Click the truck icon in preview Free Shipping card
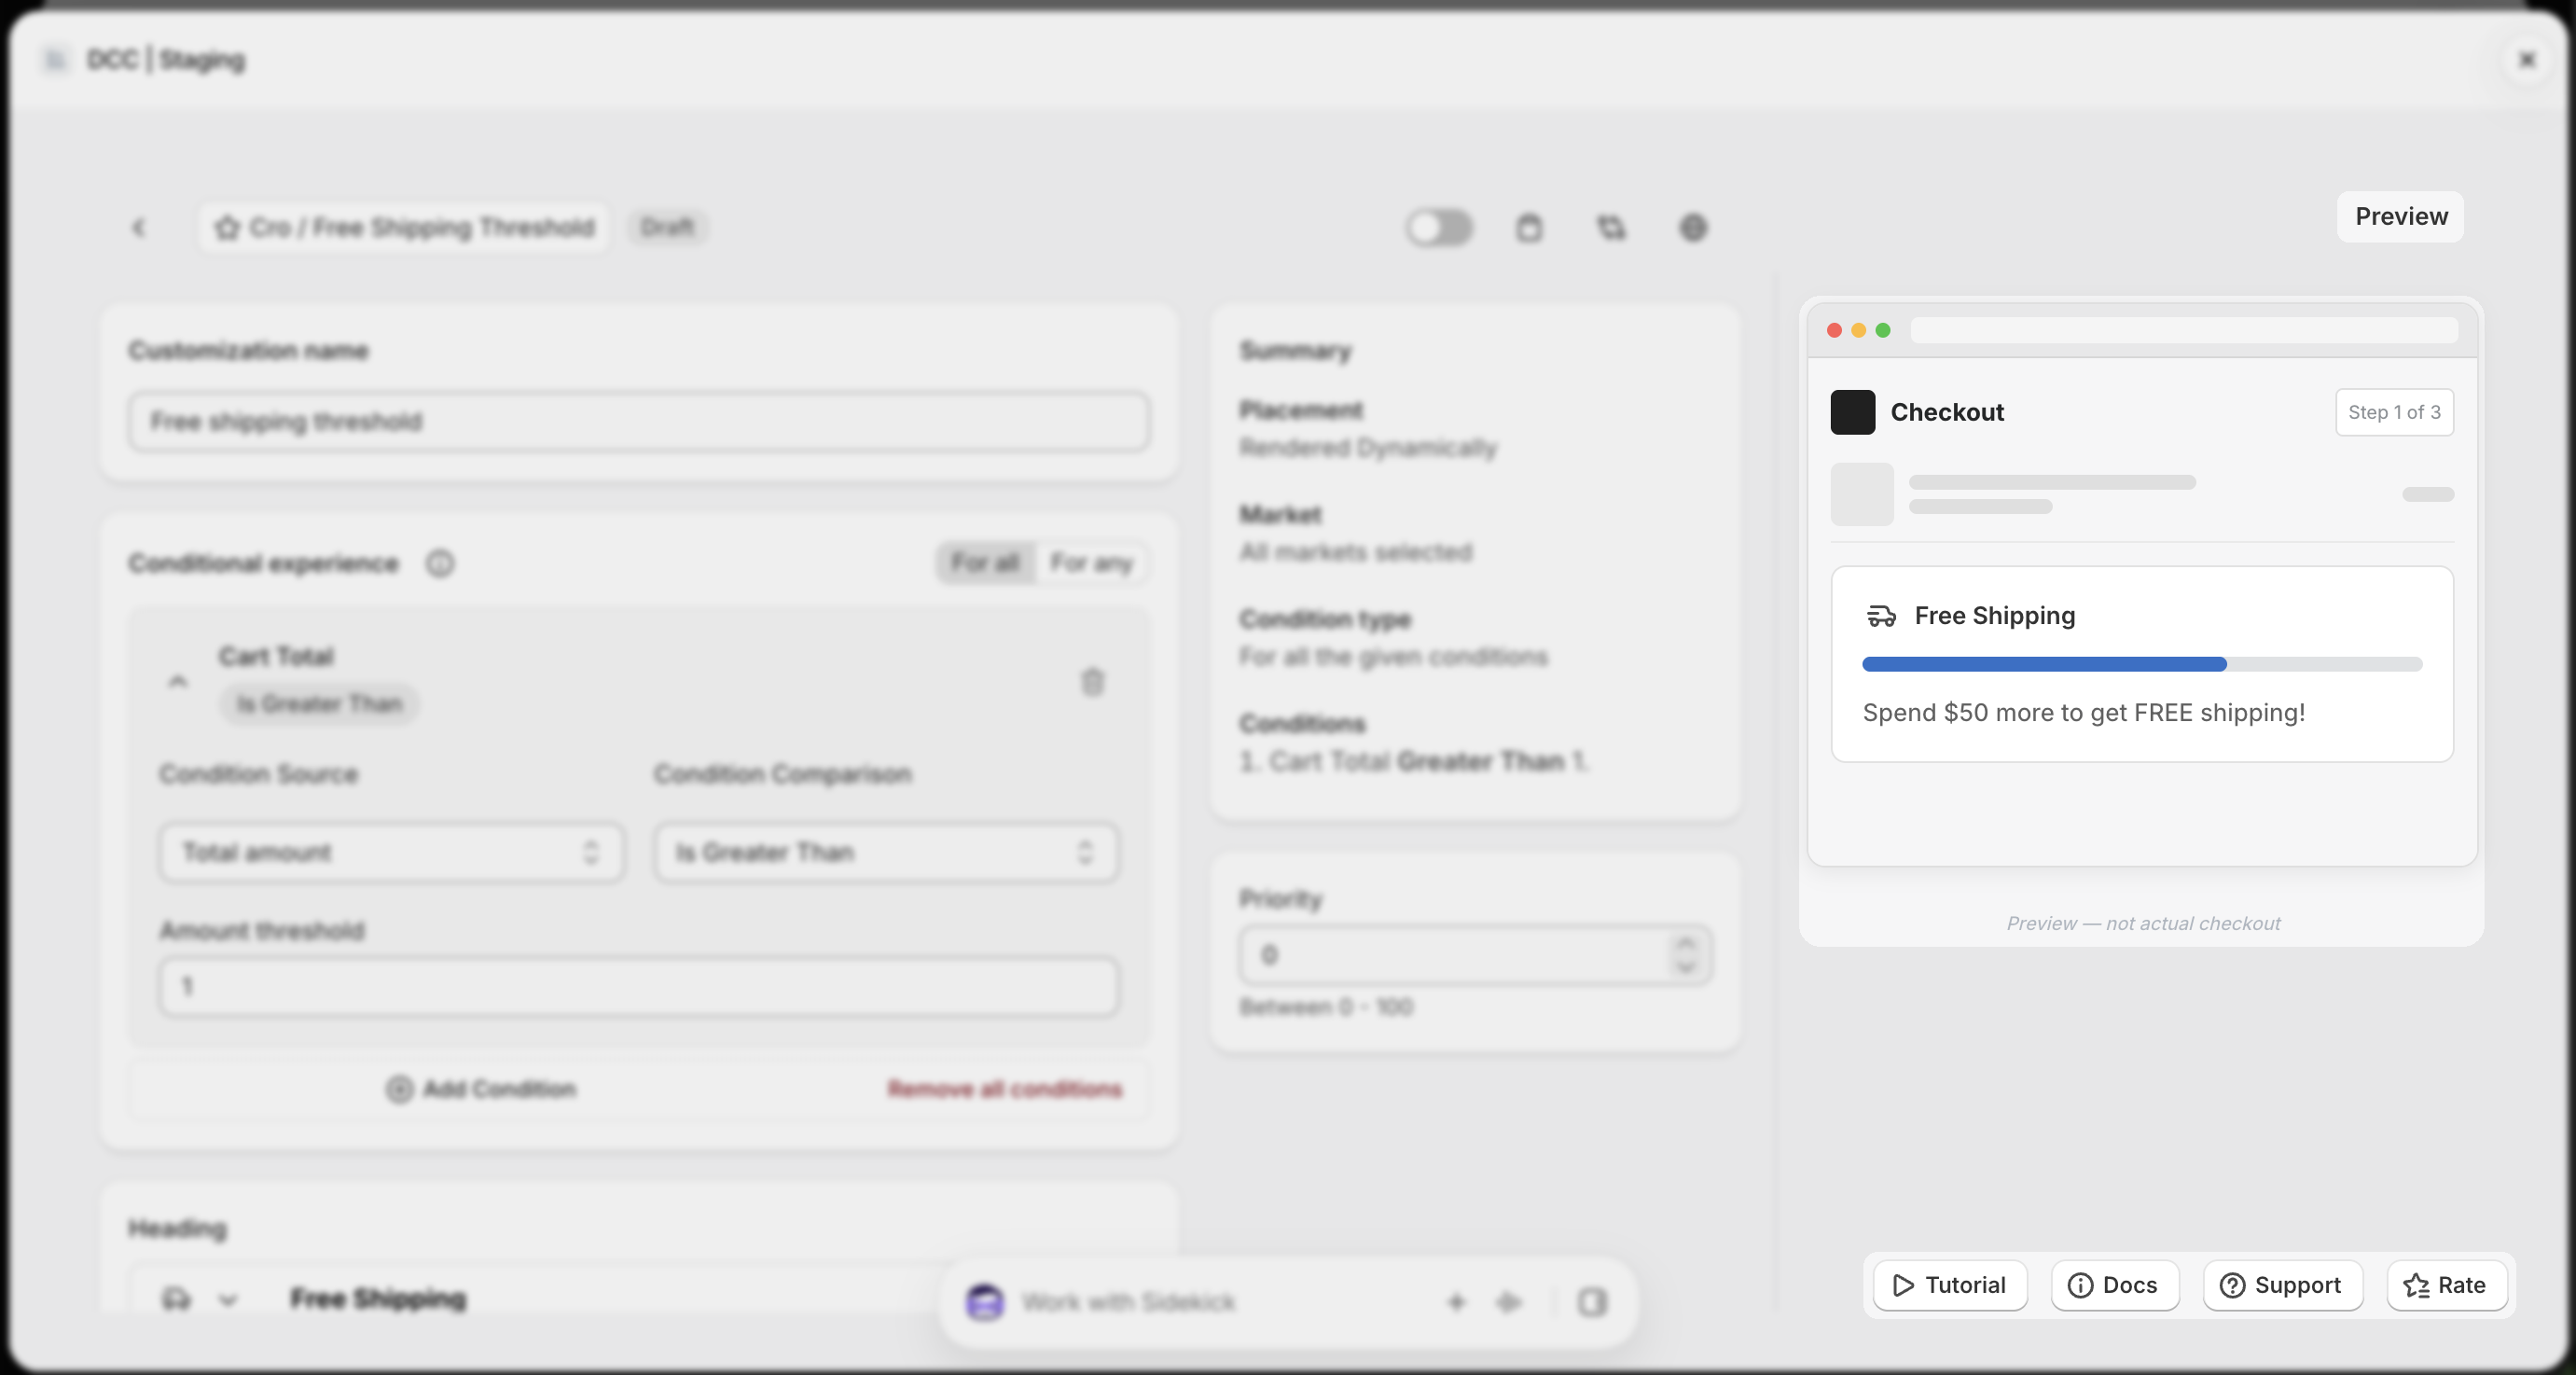This screenshot has width=2576, height=1375. pyautogui.click(x=1881, y=616)
